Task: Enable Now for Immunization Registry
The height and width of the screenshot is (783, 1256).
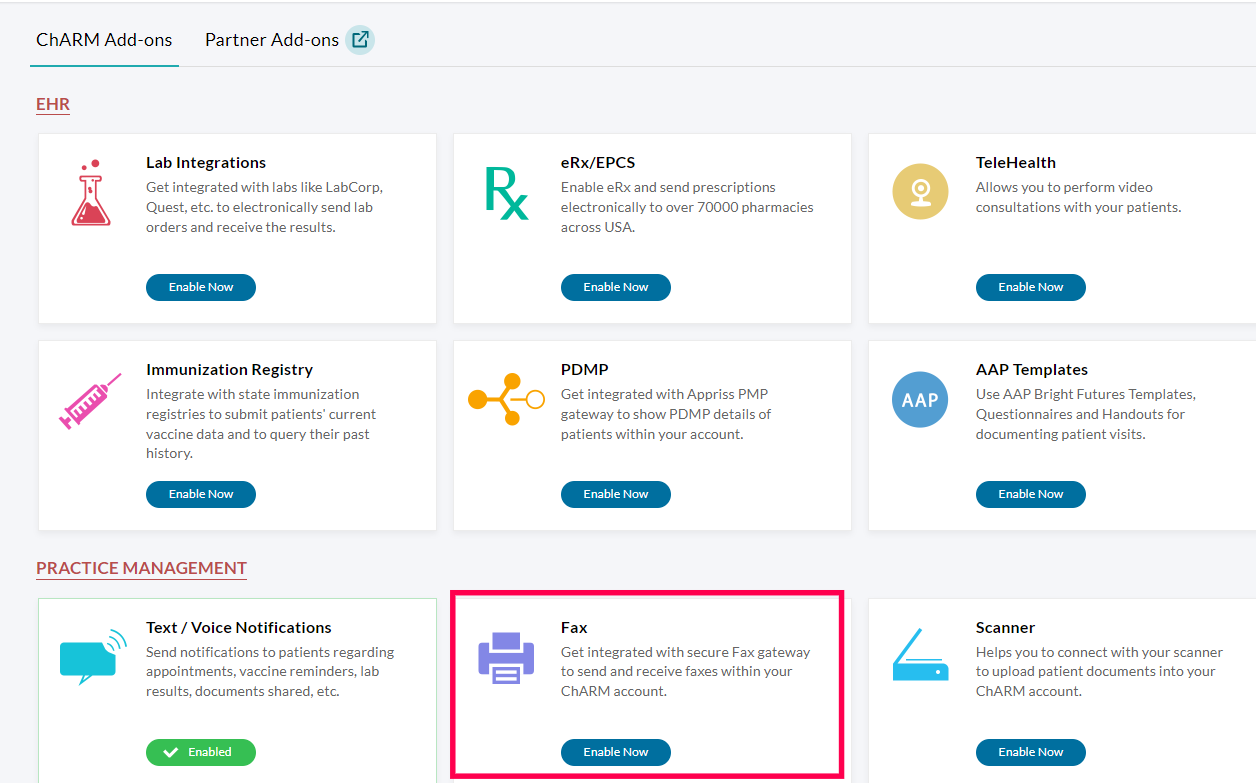Action: point(201,494)
